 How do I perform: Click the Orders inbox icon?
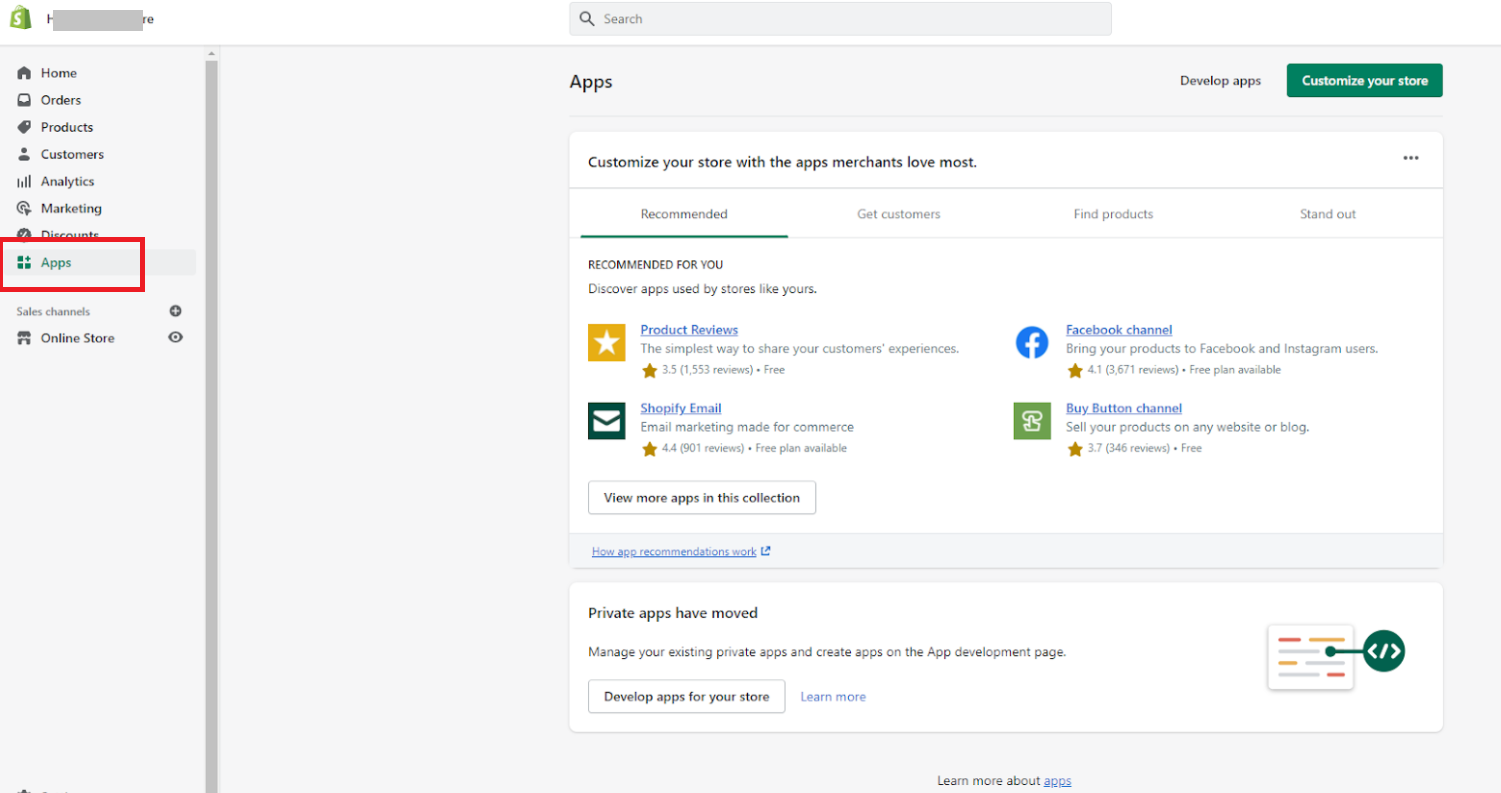pos(25,100)
